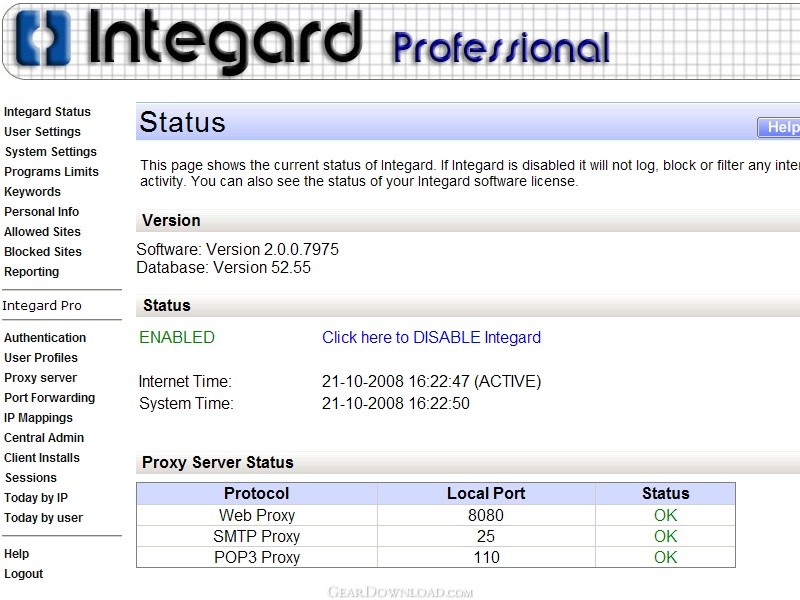
Task: Select Port Forwarding
Action: pos(49,398)
